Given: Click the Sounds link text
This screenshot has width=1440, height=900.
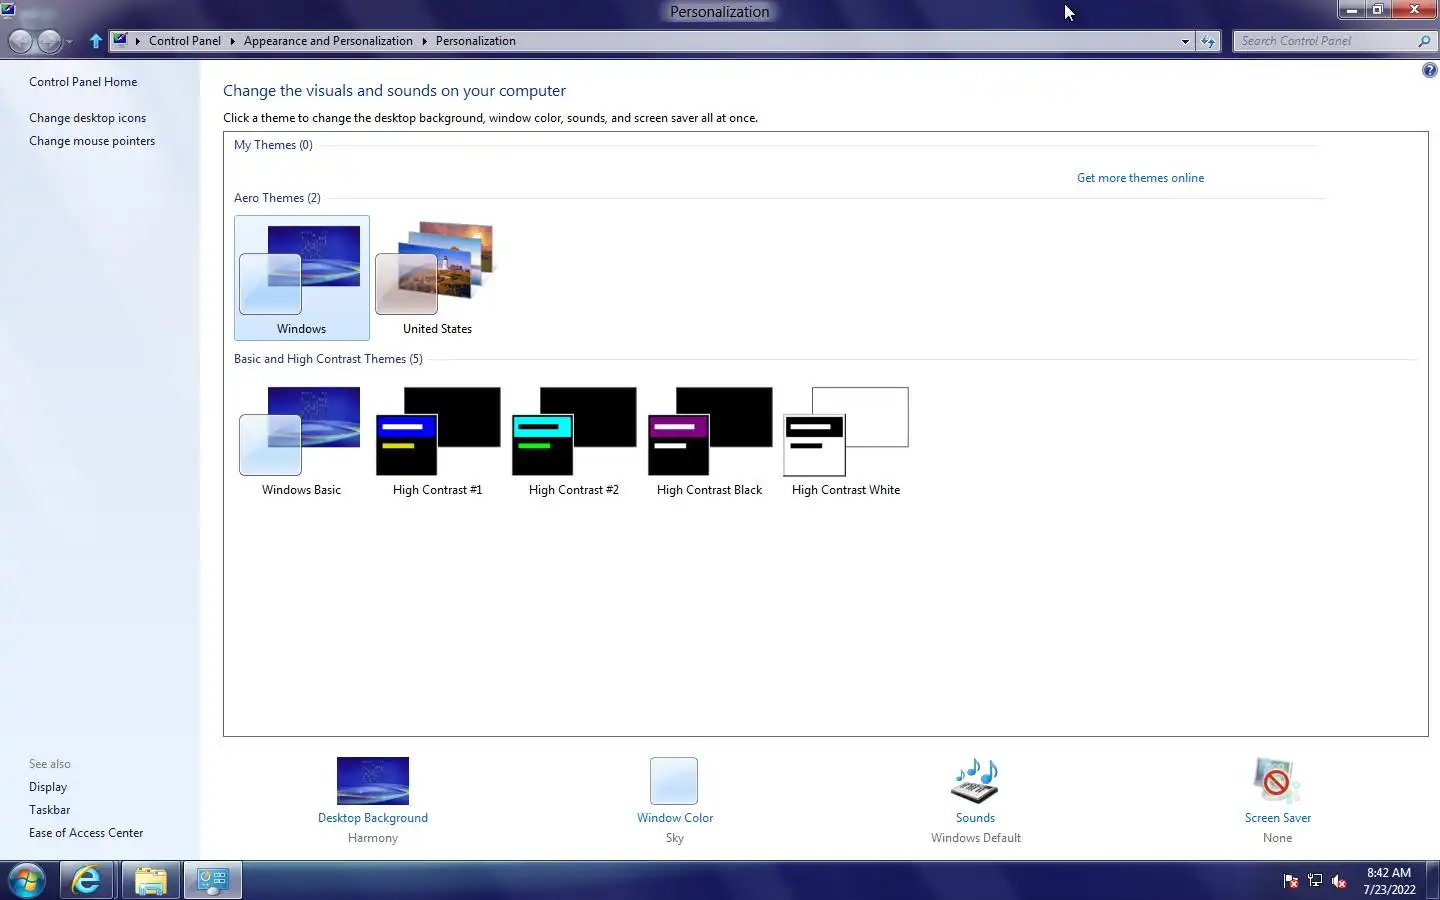Looking at the screenshot, I should (975, 818).
